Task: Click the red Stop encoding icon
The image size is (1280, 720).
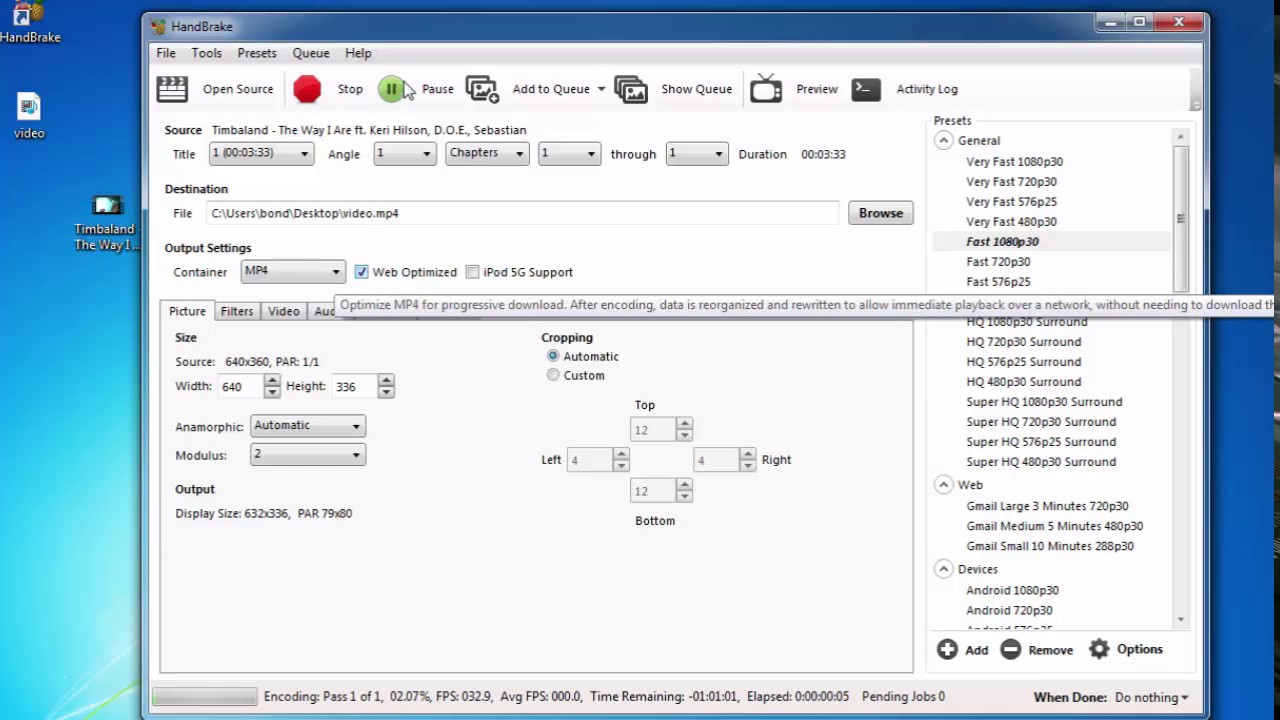Action: 307,89
